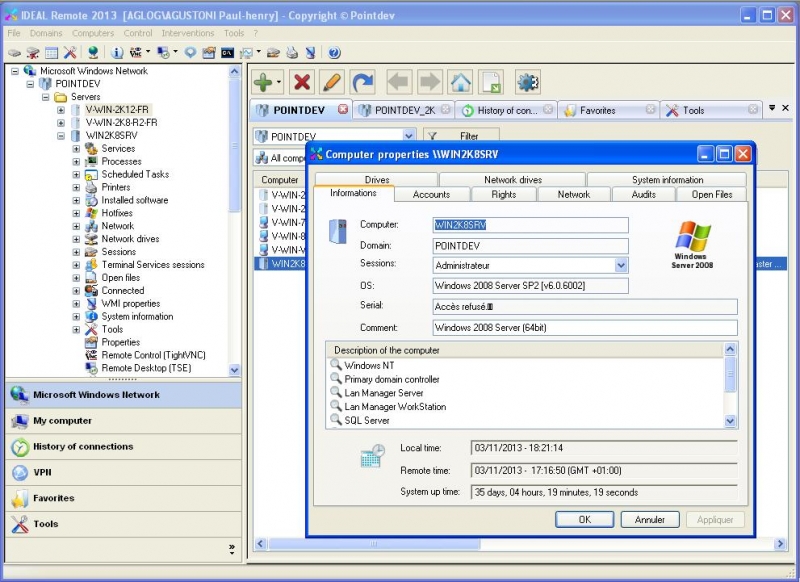
Task: Click the printer icon in top toolbar
Action: click(292, 53)
